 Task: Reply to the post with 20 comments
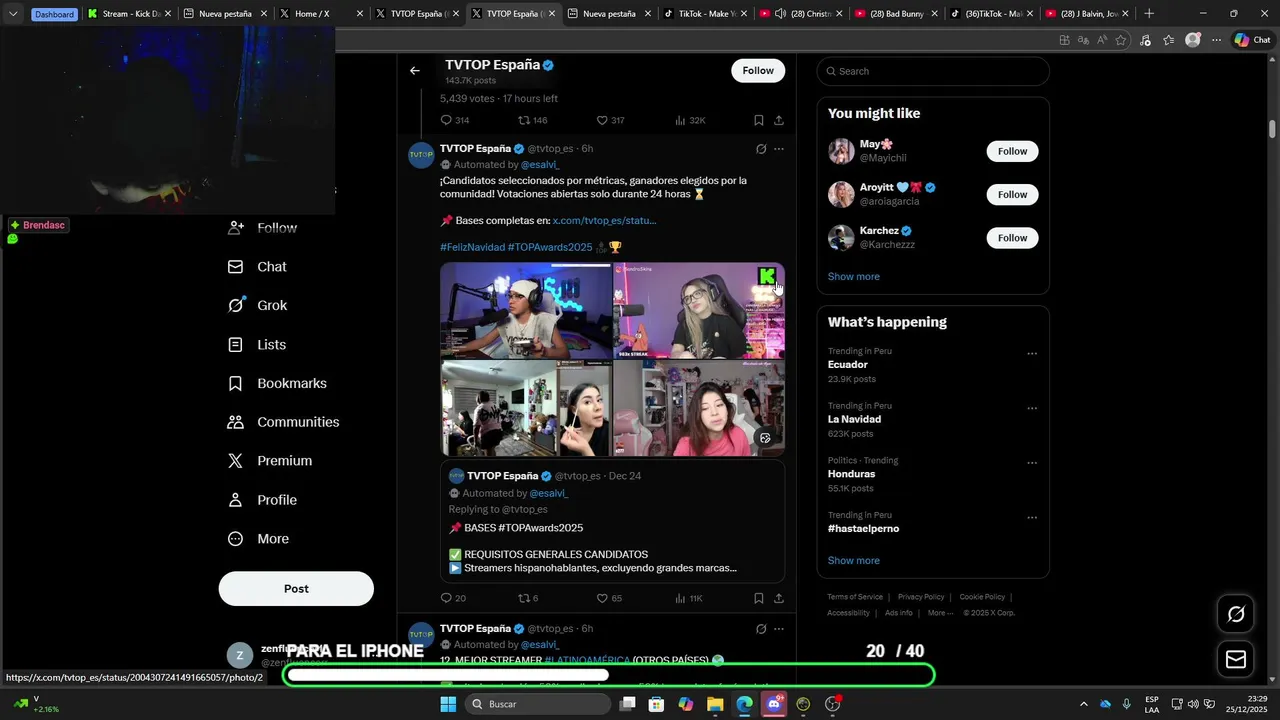[454, 598]
